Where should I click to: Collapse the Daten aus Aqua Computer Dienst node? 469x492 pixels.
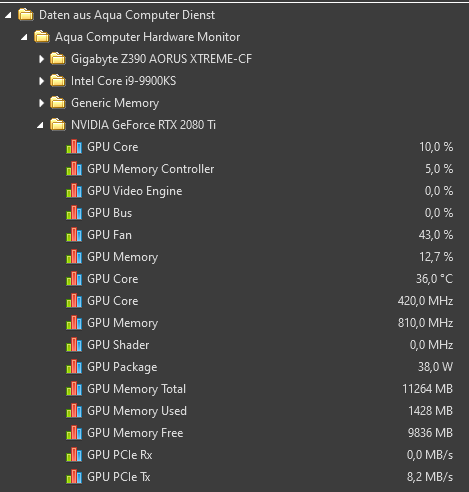(x=8, y=15)
